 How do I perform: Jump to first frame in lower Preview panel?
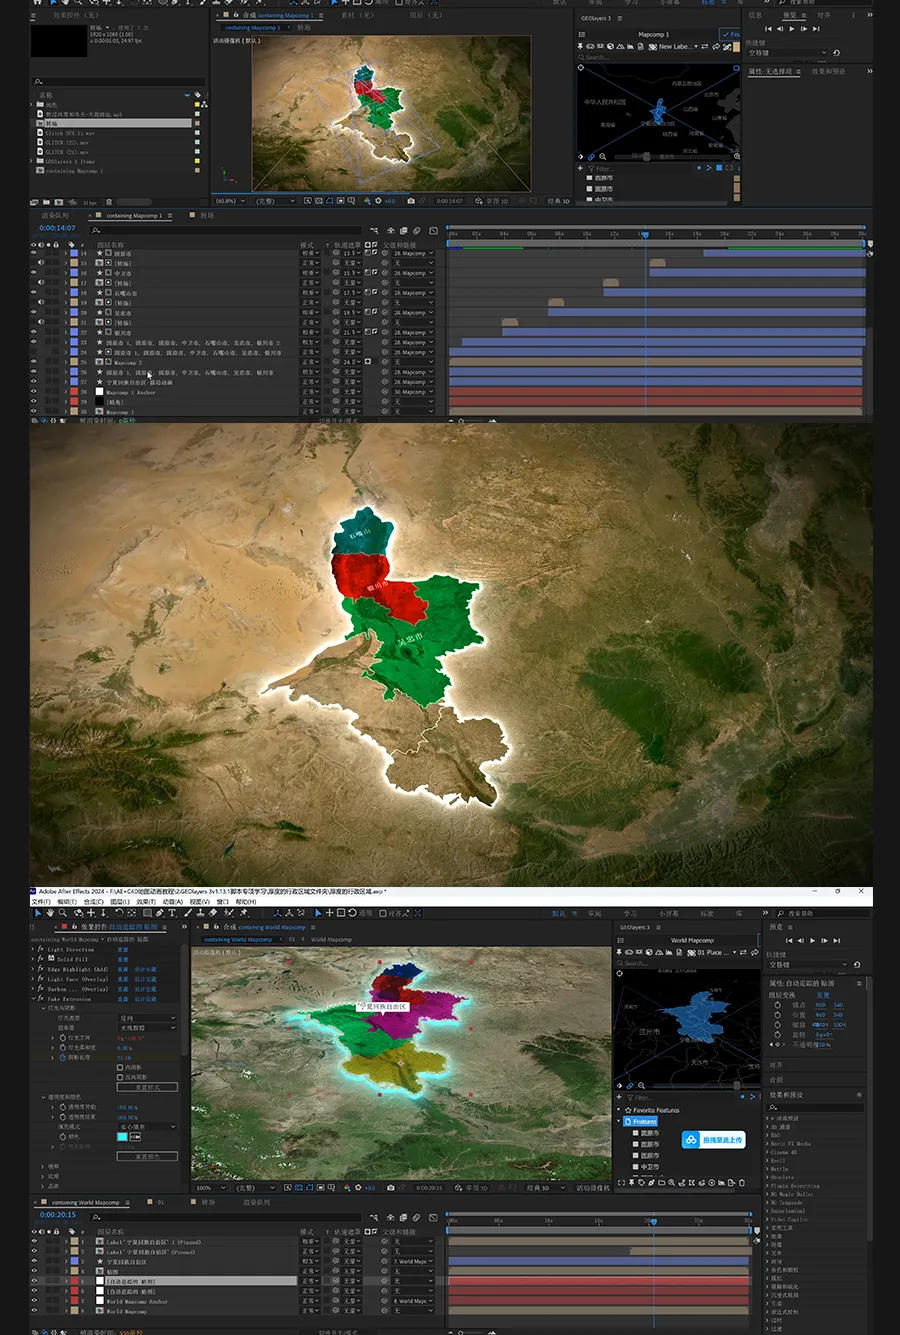click(x=789, y=940)
